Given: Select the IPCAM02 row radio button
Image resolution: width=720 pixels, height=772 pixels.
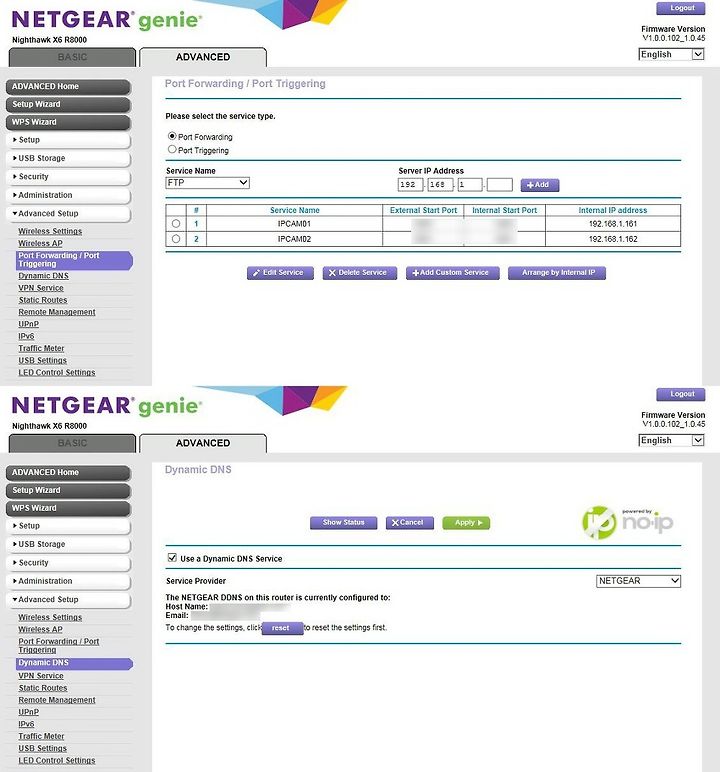Looking at the screenshot, I should [176, 239].
